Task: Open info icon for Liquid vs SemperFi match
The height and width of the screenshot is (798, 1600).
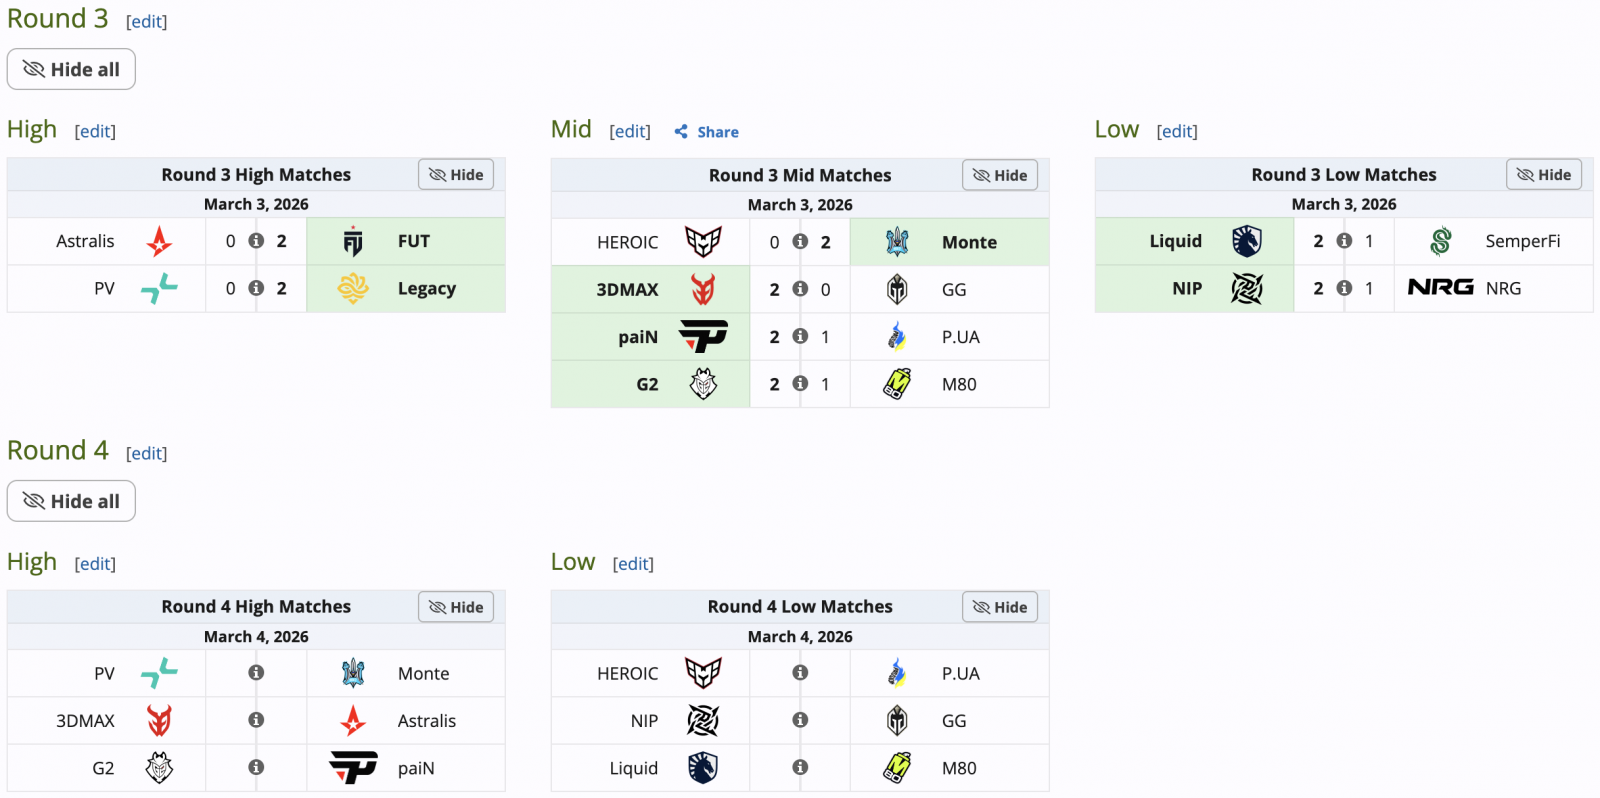Action: coord(1344,241)
